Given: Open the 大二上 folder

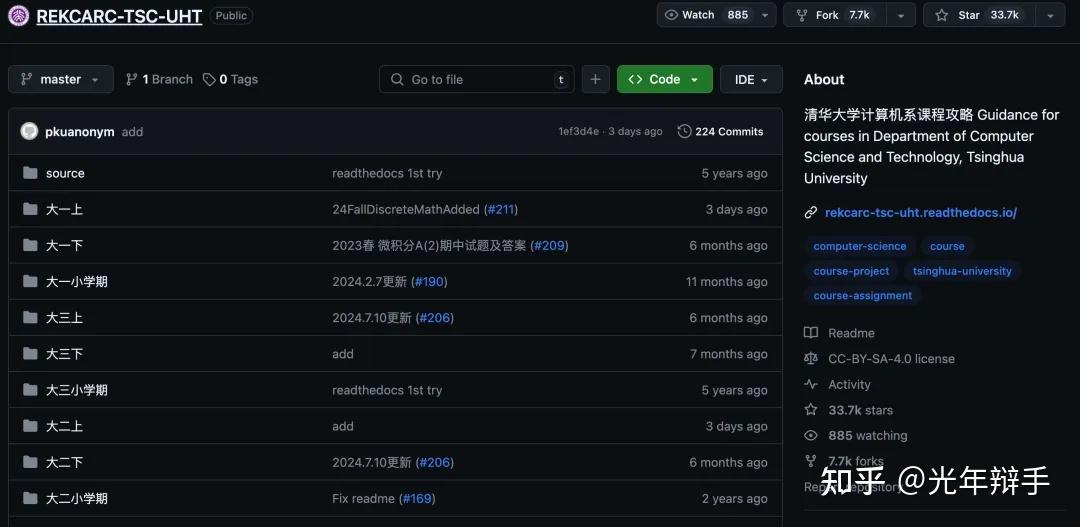Looking at the screenshot, I should pyautogui.click(x=65, y=426).
